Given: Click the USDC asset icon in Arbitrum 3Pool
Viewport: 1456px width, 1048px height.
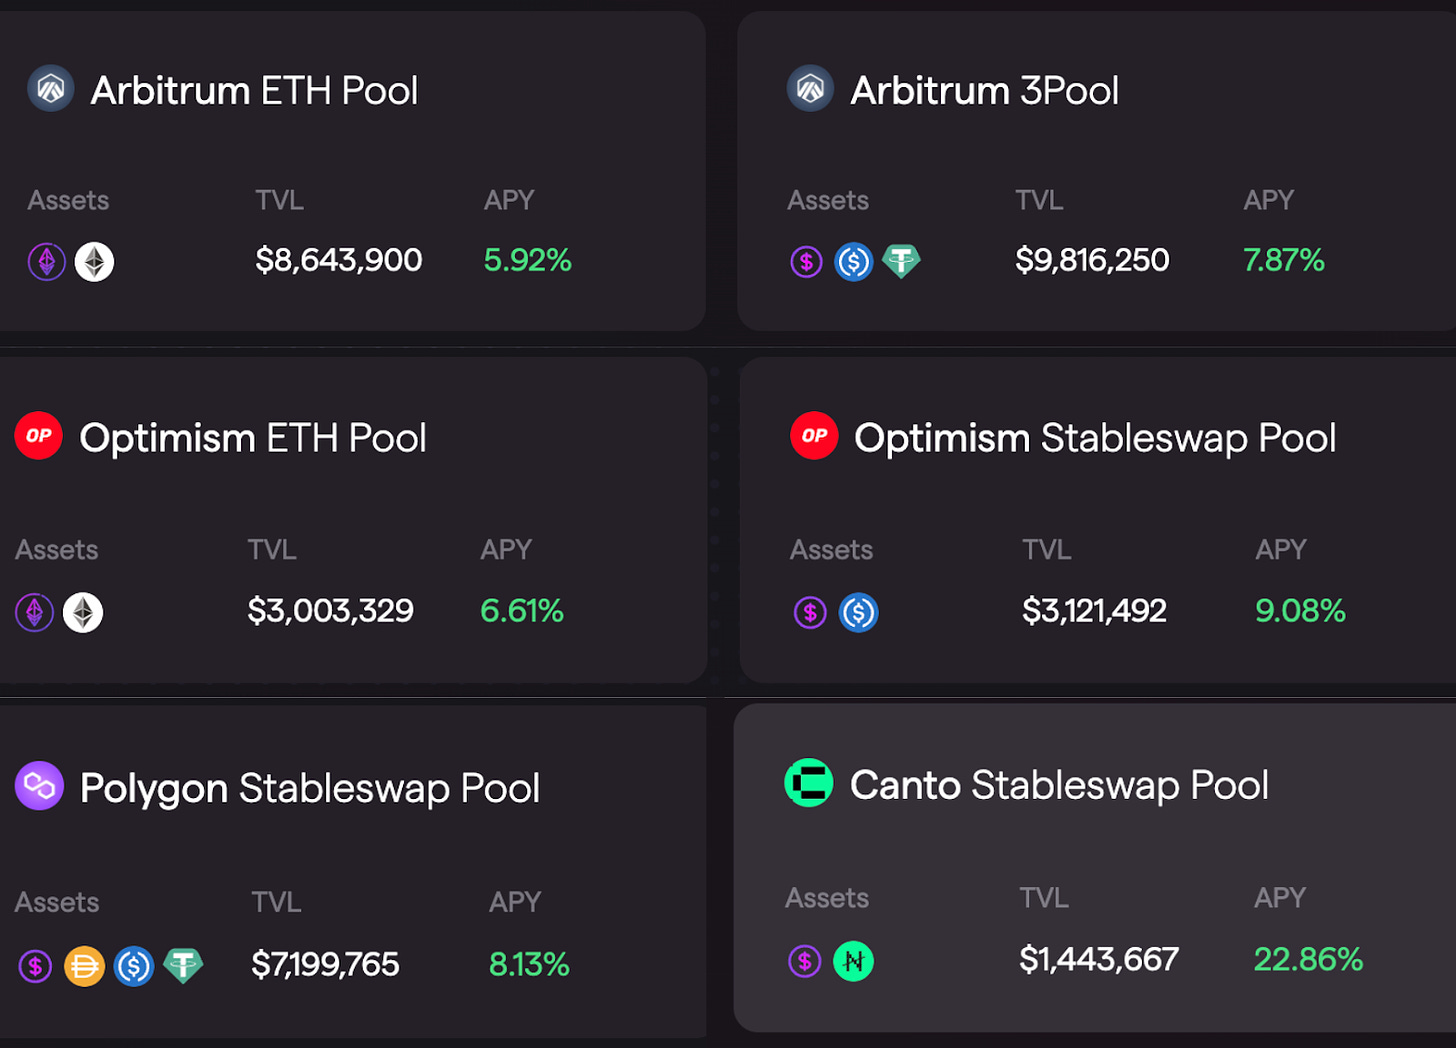Looking at the screenshot, I should [x=854, y=262].
